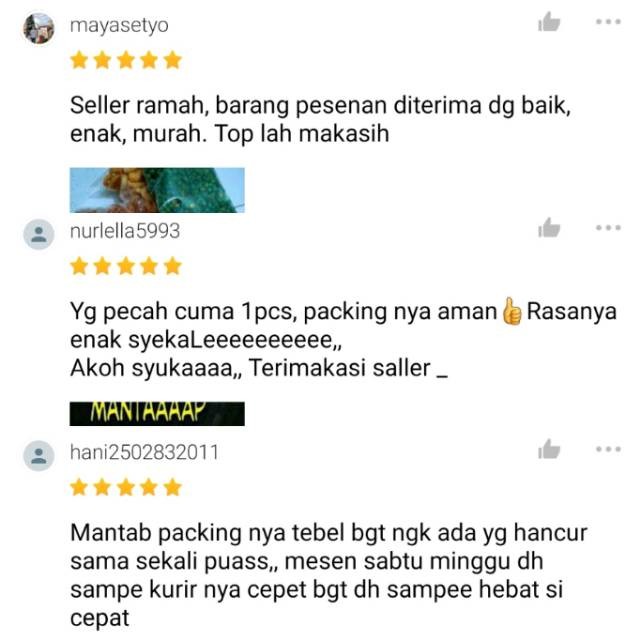Tap the five-star rating of hani2502832011
The width and height of the screenshot is (640, 640).
pos(126,488)
